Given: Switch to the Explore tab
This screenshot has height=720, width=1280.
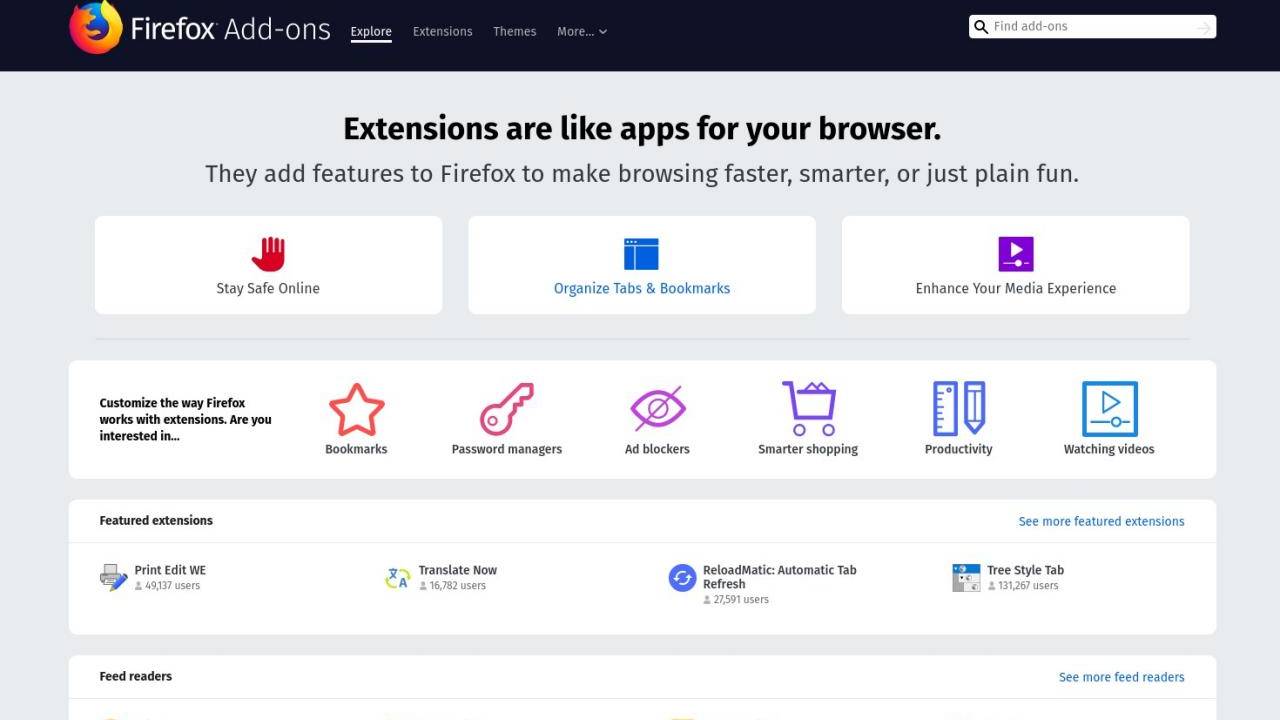Looking at the screenshot, I should point(371,32).
